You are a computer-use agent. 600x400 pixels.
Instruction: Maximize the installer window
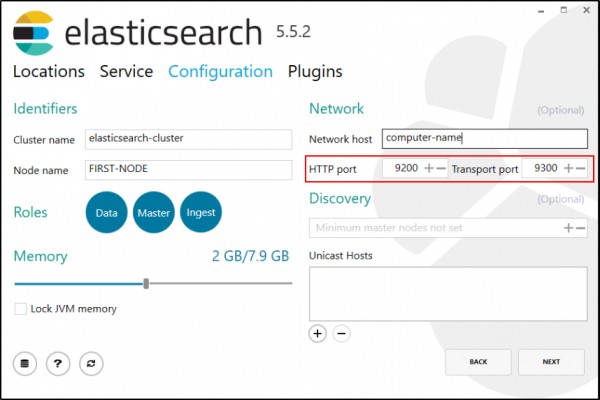tap(564, 10)
